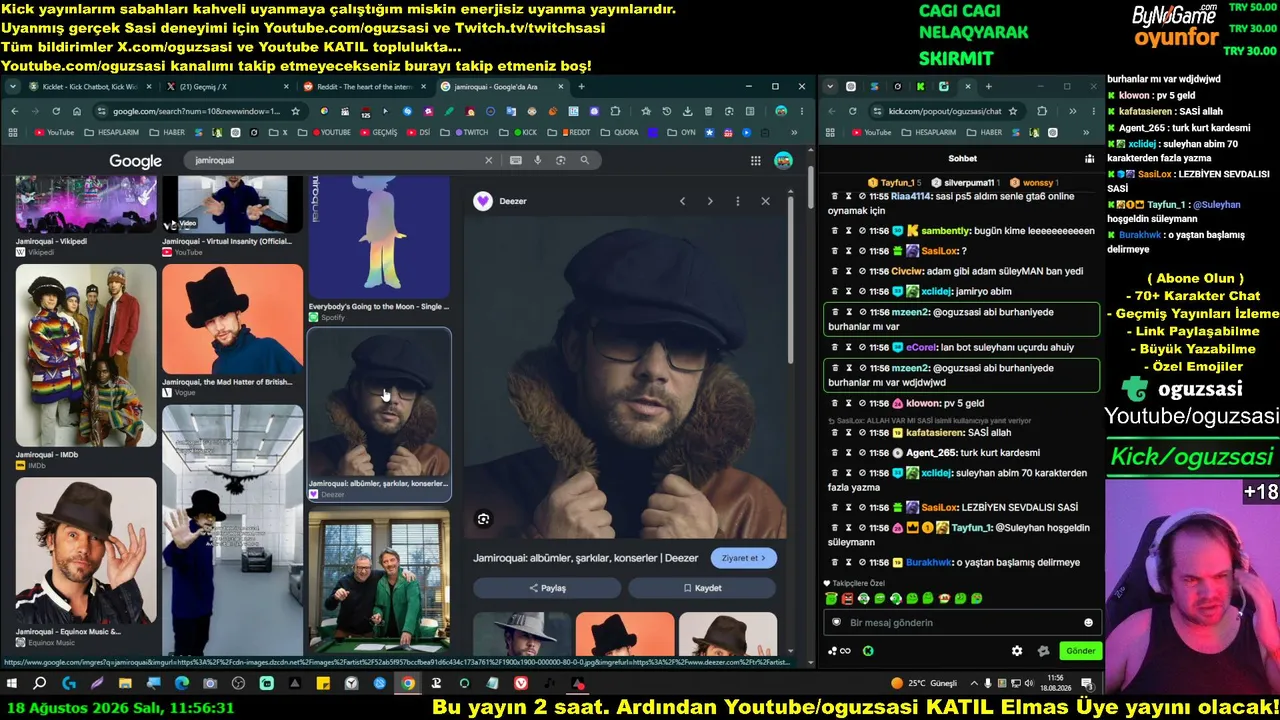This screenshot has height=720, width=1280.
Task: Go to Google homepage via logo
Action: click(x=136, y=161)
